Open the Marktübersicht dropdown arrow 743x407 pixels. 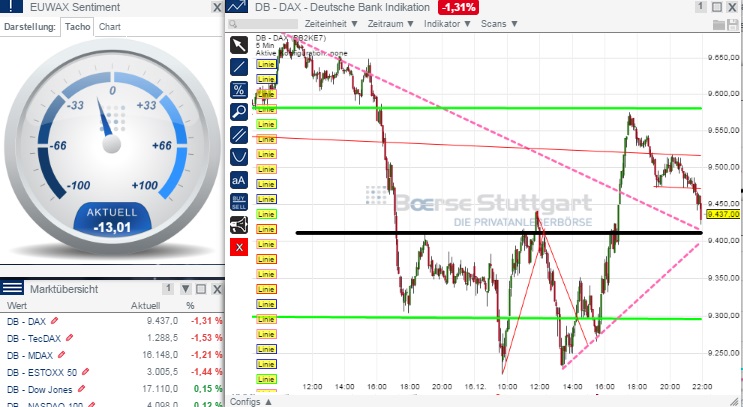pos(185,289)
